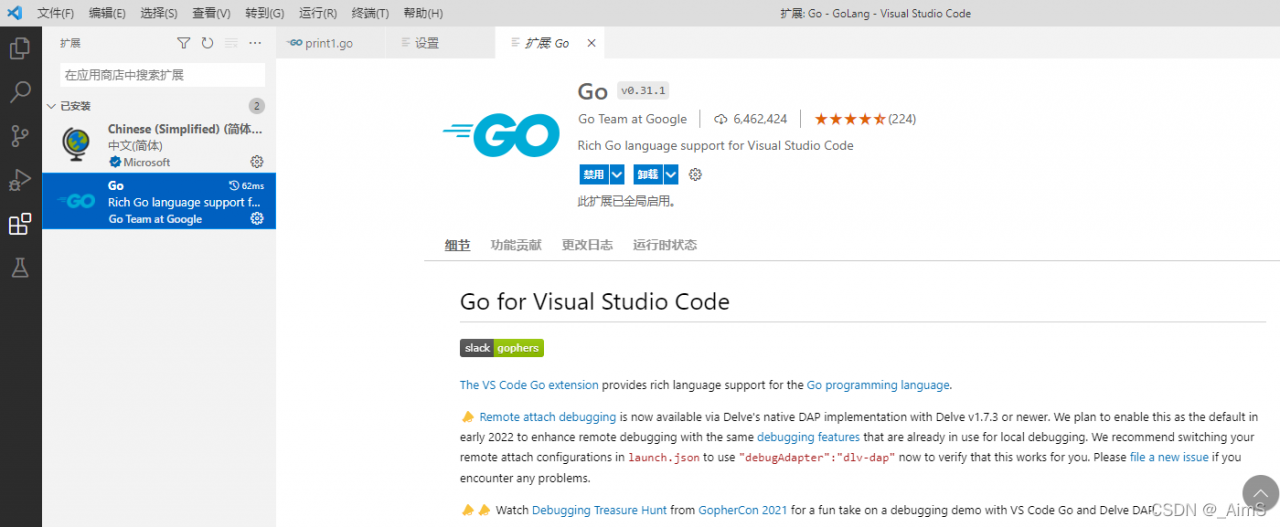Open the Run menu
This screenshot has width=1280, height=527.
(317, 13)
